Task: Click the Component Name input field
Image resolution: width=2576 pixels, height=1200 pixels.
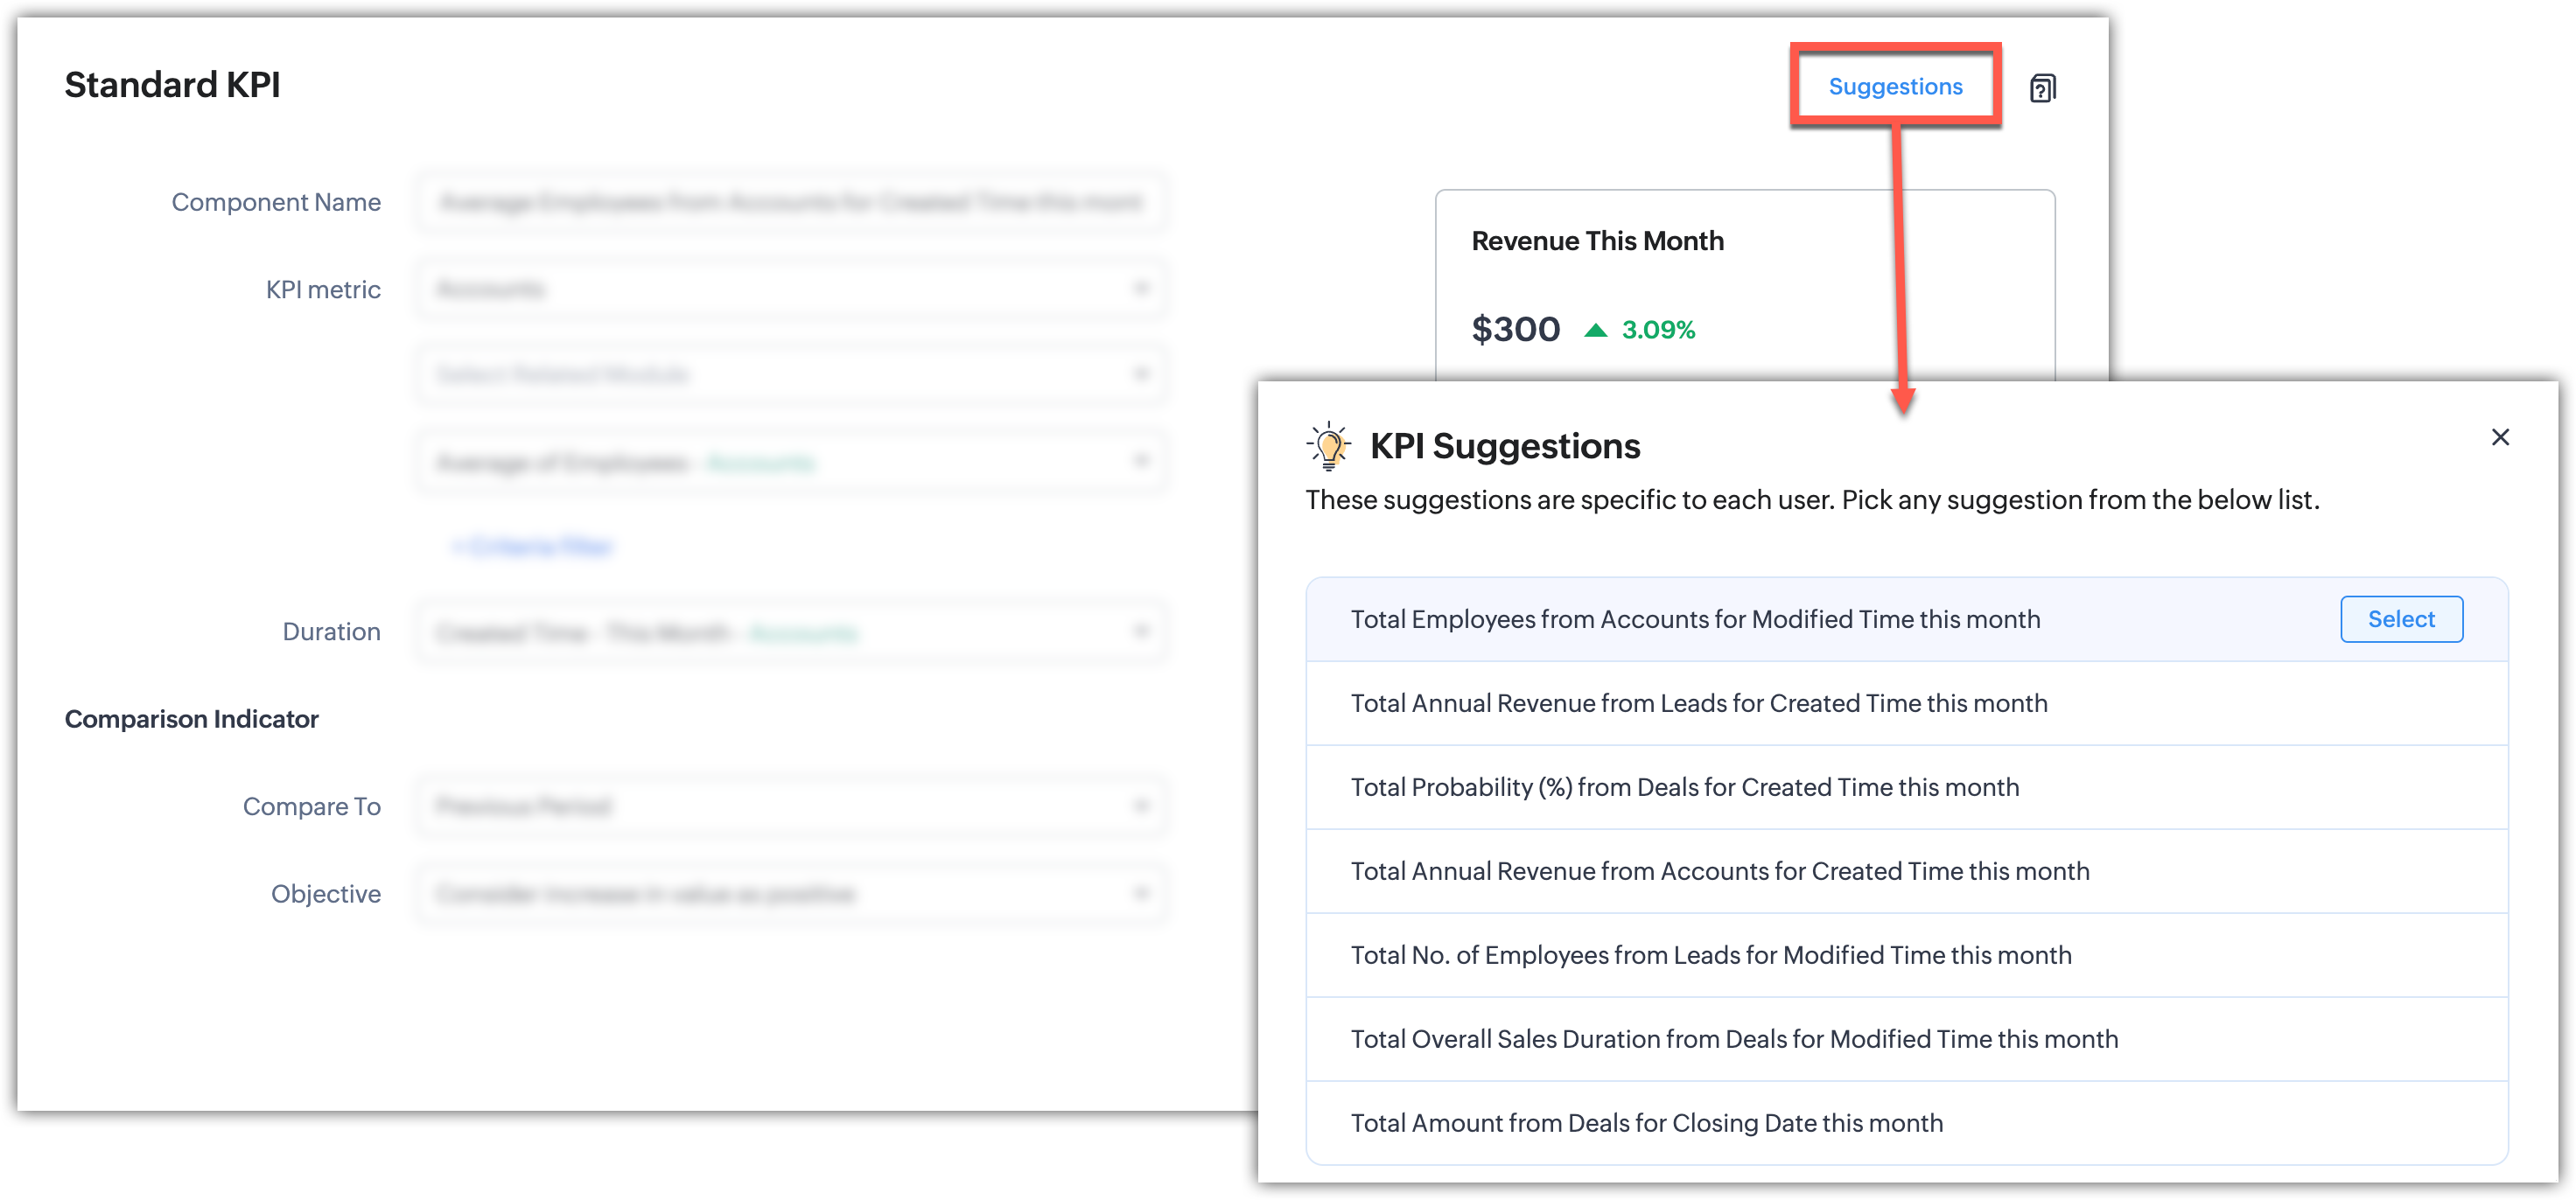Action: click(x=790, y=202)
